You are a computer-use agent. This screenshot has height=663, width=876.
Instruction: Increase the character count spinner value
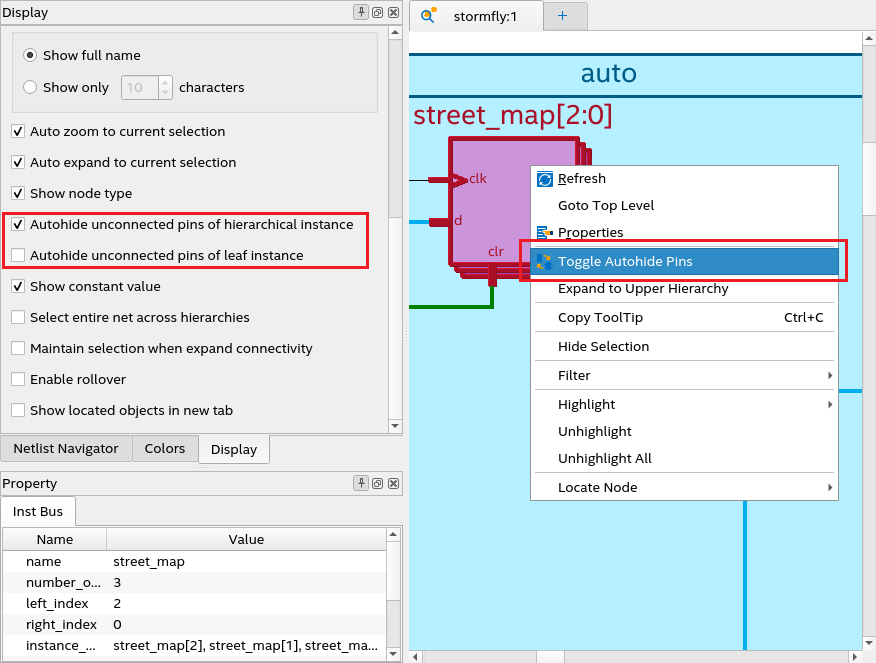click(165, 82)
